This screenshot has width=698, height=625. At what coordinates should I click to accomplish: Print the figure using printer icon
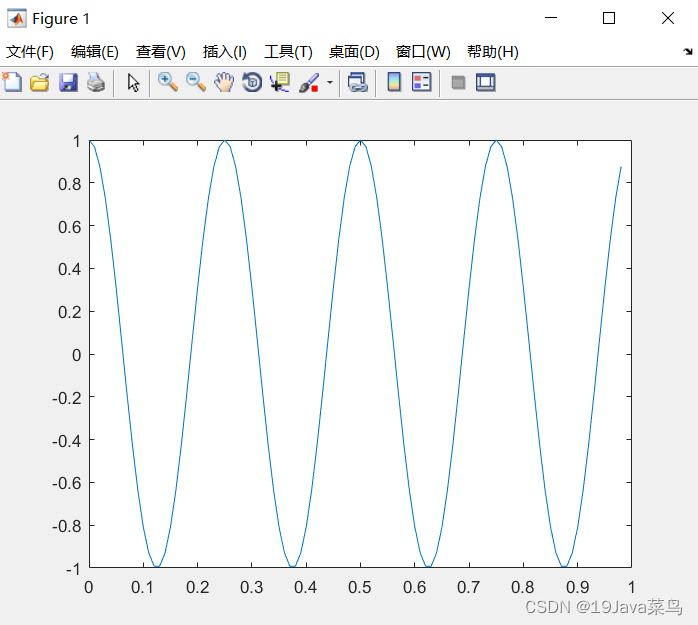(x=96, y=82)
